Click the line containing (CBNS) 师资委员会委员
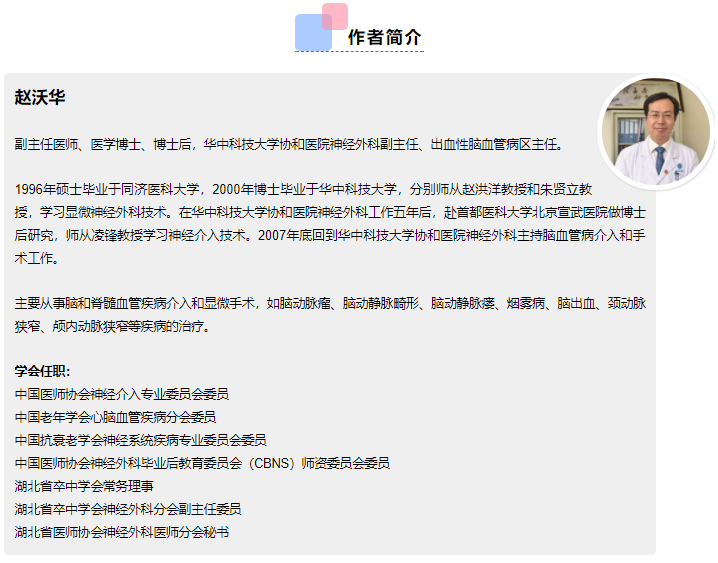 click(x=202, y=463)
